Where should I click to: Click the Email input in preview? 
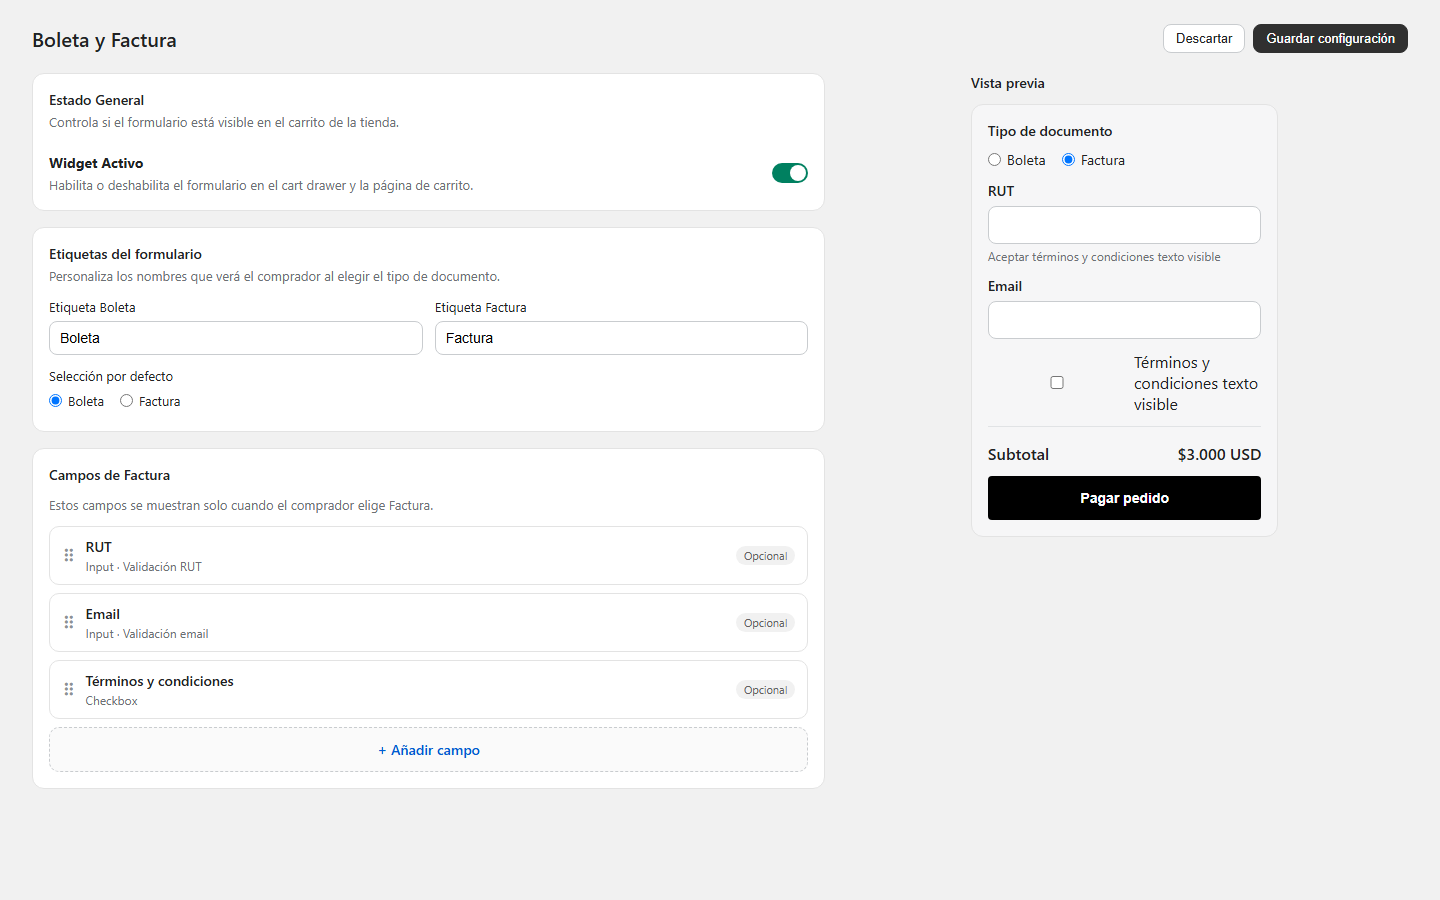[x=1124, y=320]
